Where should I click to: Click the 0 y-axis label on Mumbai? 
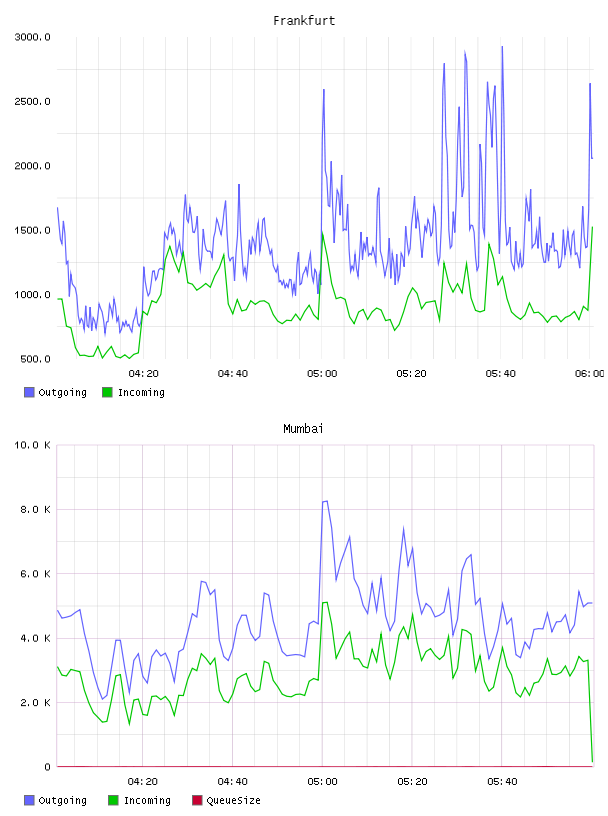(47, 767)
